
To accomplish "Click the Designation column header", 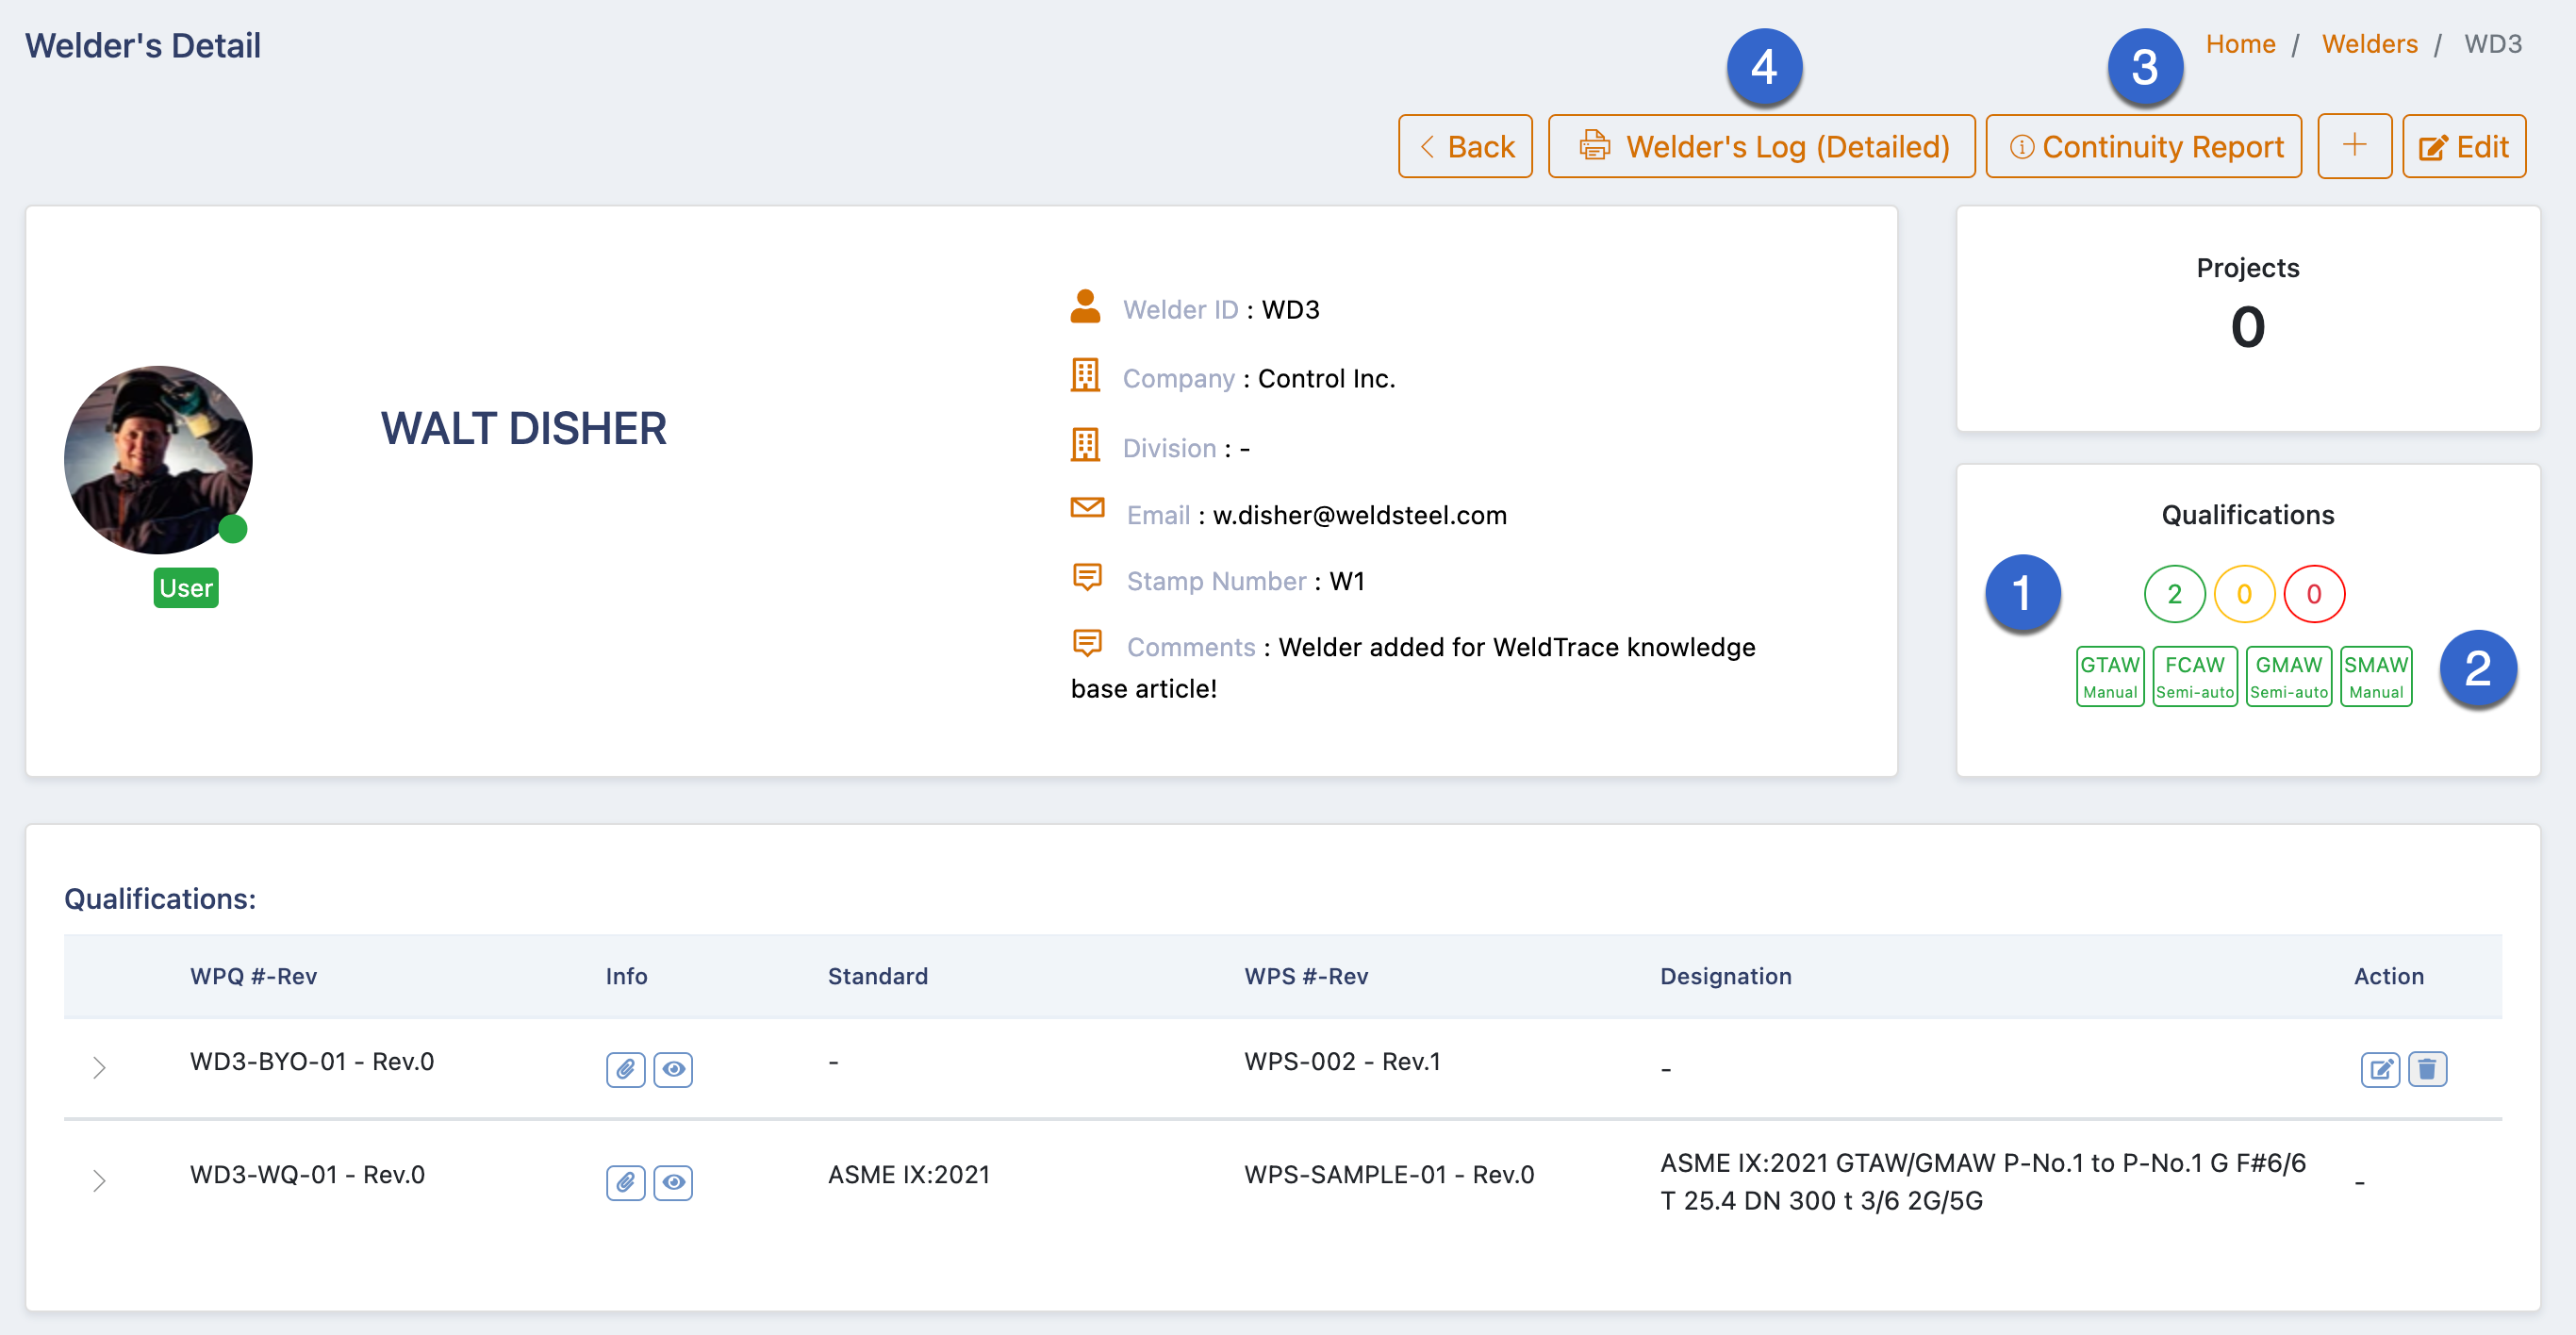I will [x=1725, y=976].
